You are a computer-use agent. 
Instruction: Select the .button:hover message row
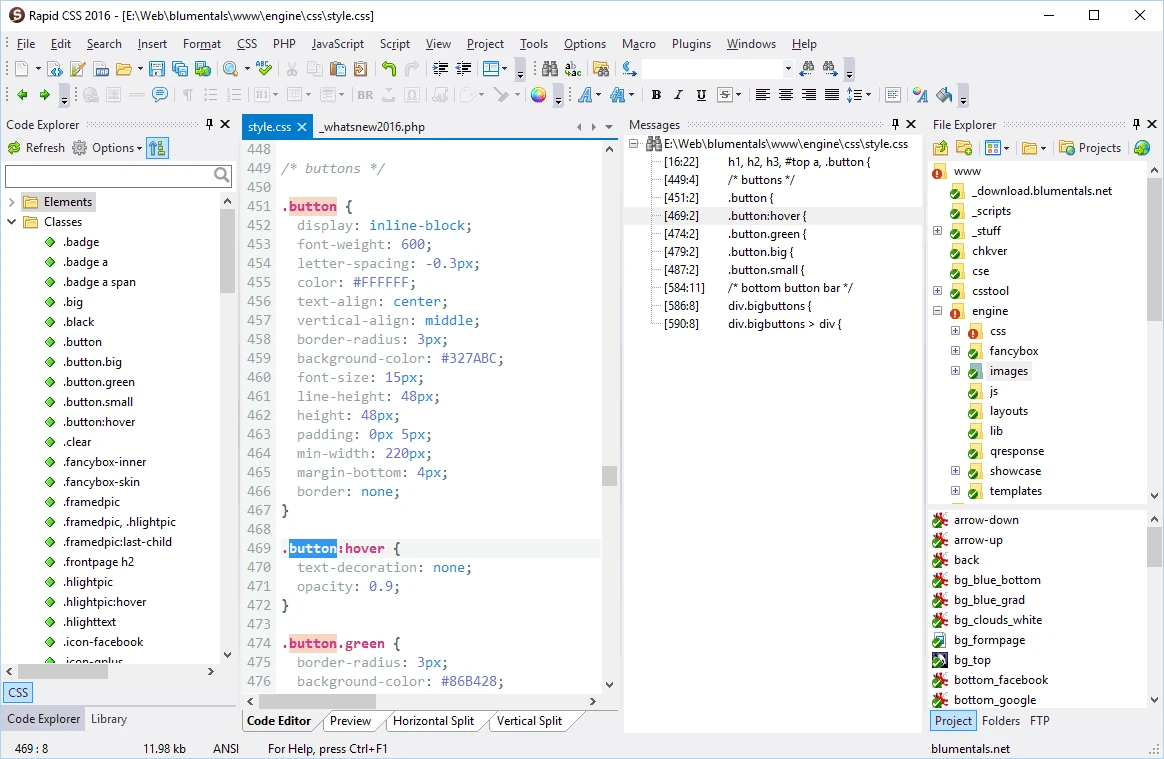tap(772, 216)
